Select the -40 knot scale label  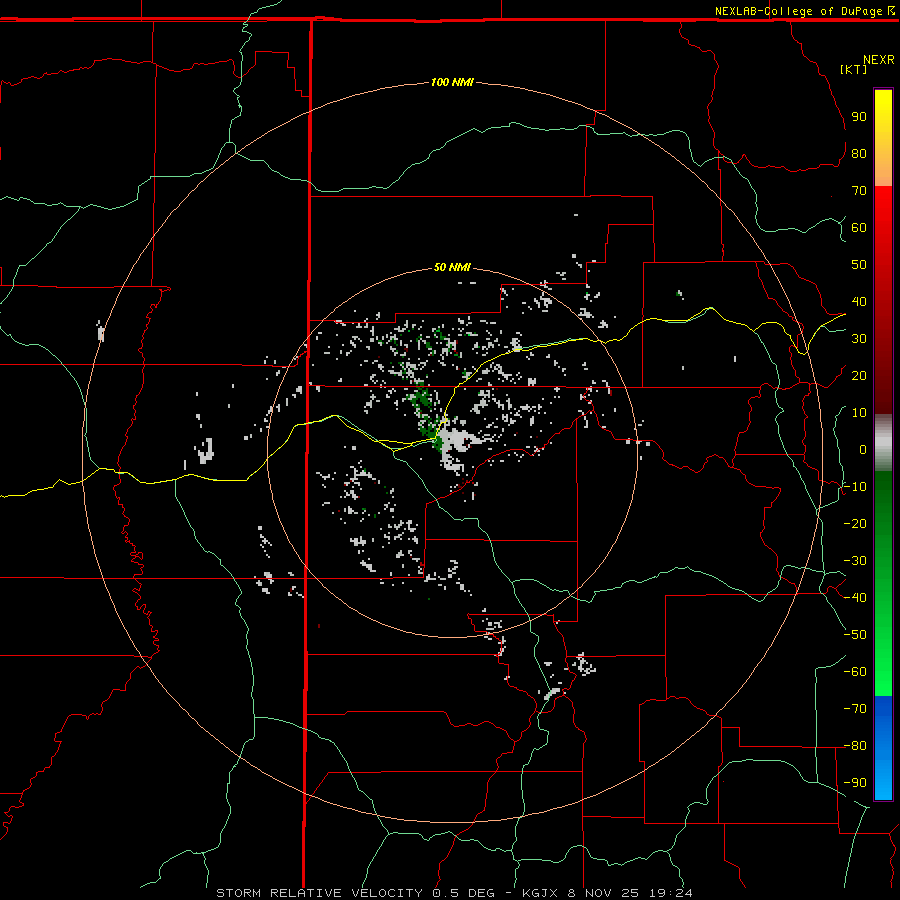(855, 598)
